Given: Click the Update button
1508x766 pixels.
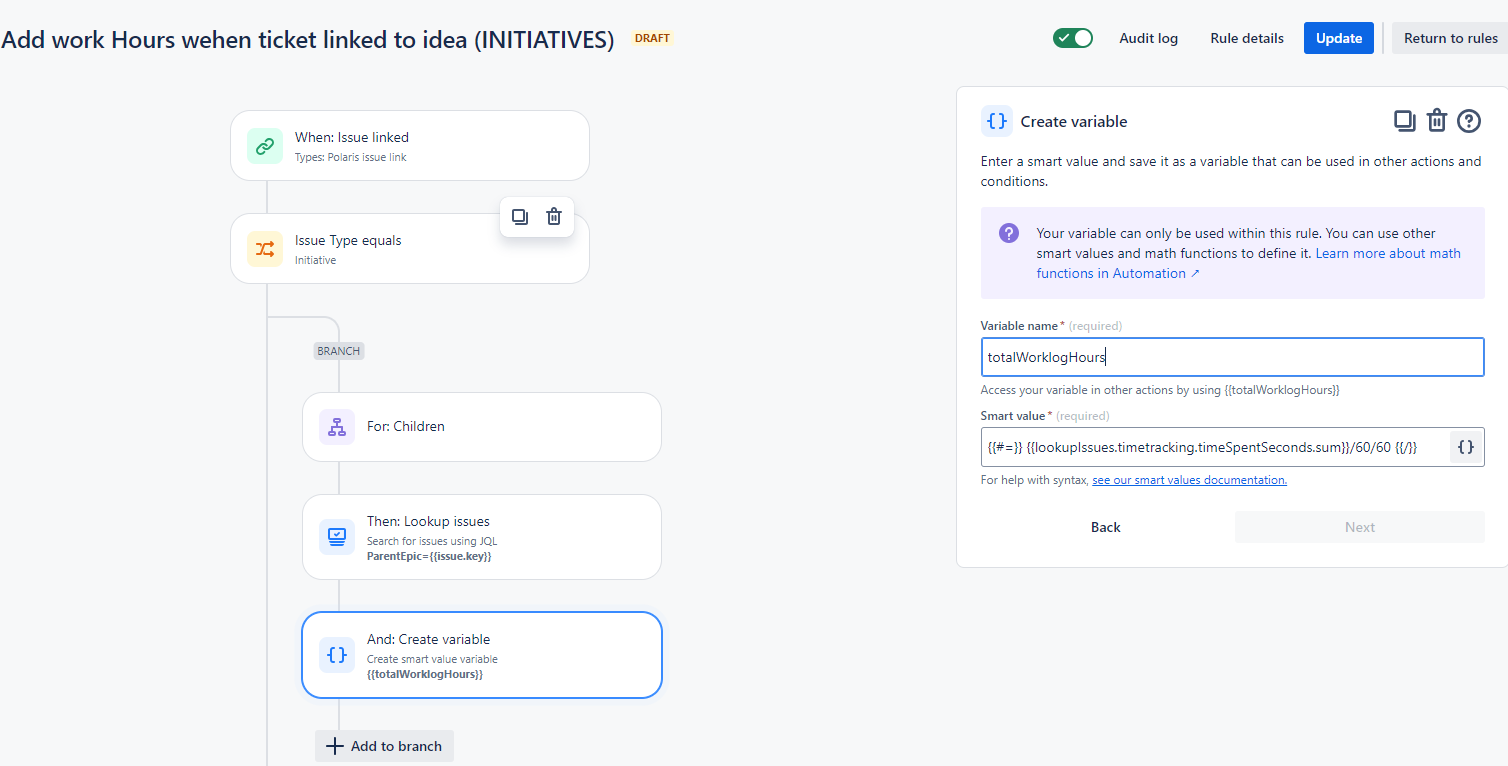Looking at the screenshot, I should pos(1339,38).
